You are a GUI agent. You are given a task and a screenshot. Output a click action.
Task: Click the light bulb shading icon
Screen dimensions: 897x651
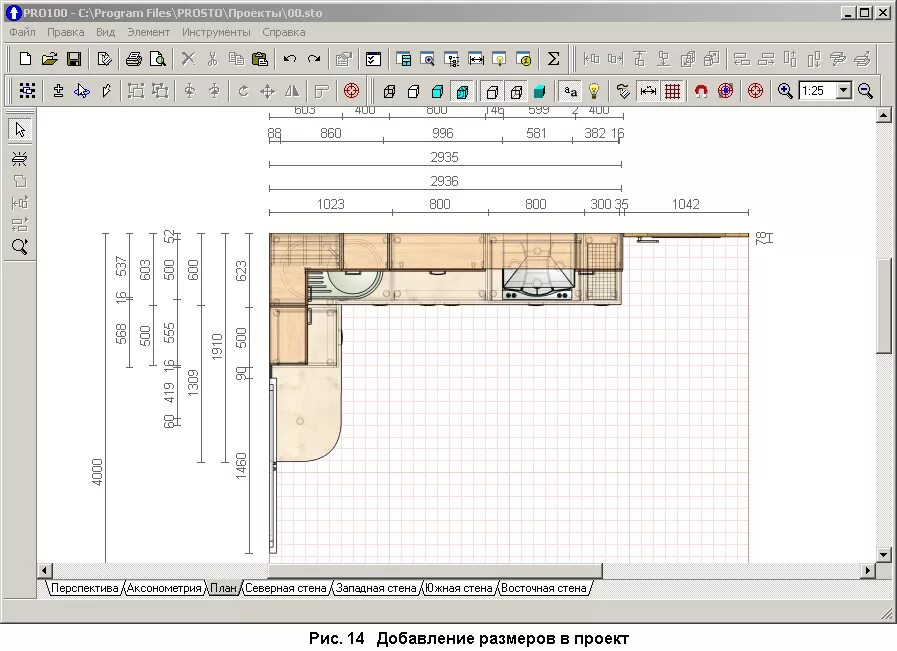click(594, 91)
